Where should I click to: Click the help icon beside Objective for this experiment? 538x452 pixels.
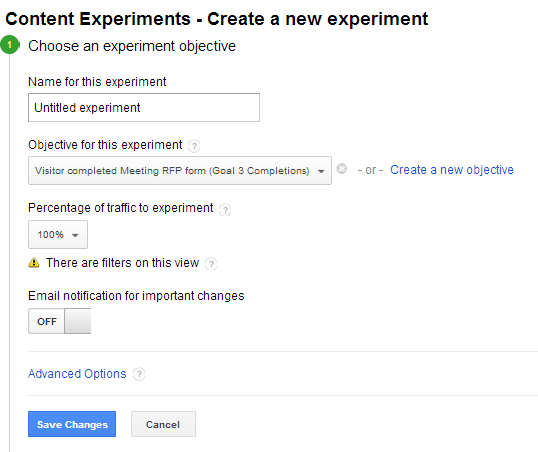click(194, 146)
